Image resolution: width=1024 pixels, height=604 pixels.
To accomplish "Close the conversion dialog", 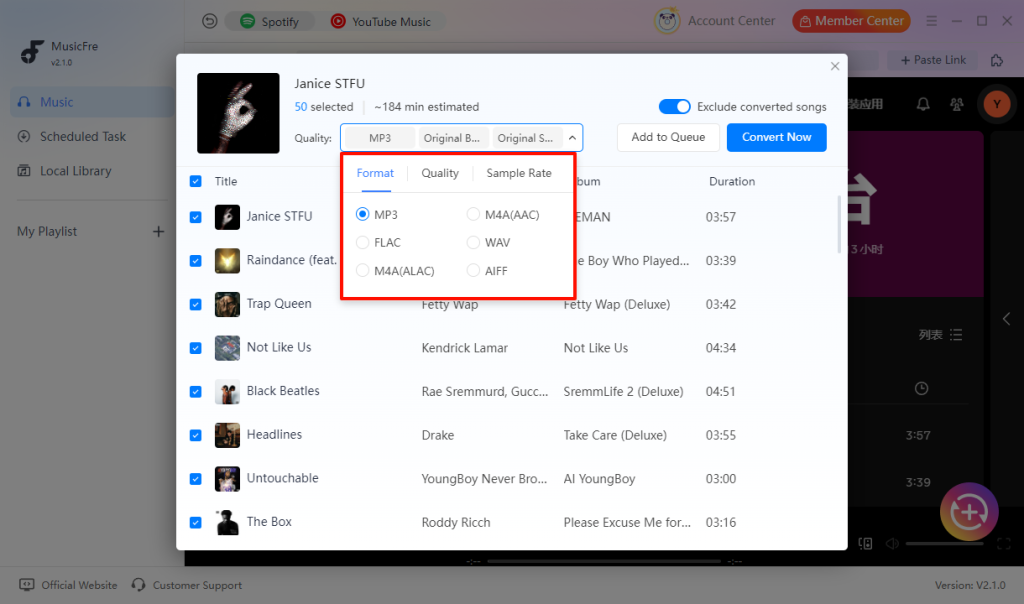I will click(x=835, y=66).
